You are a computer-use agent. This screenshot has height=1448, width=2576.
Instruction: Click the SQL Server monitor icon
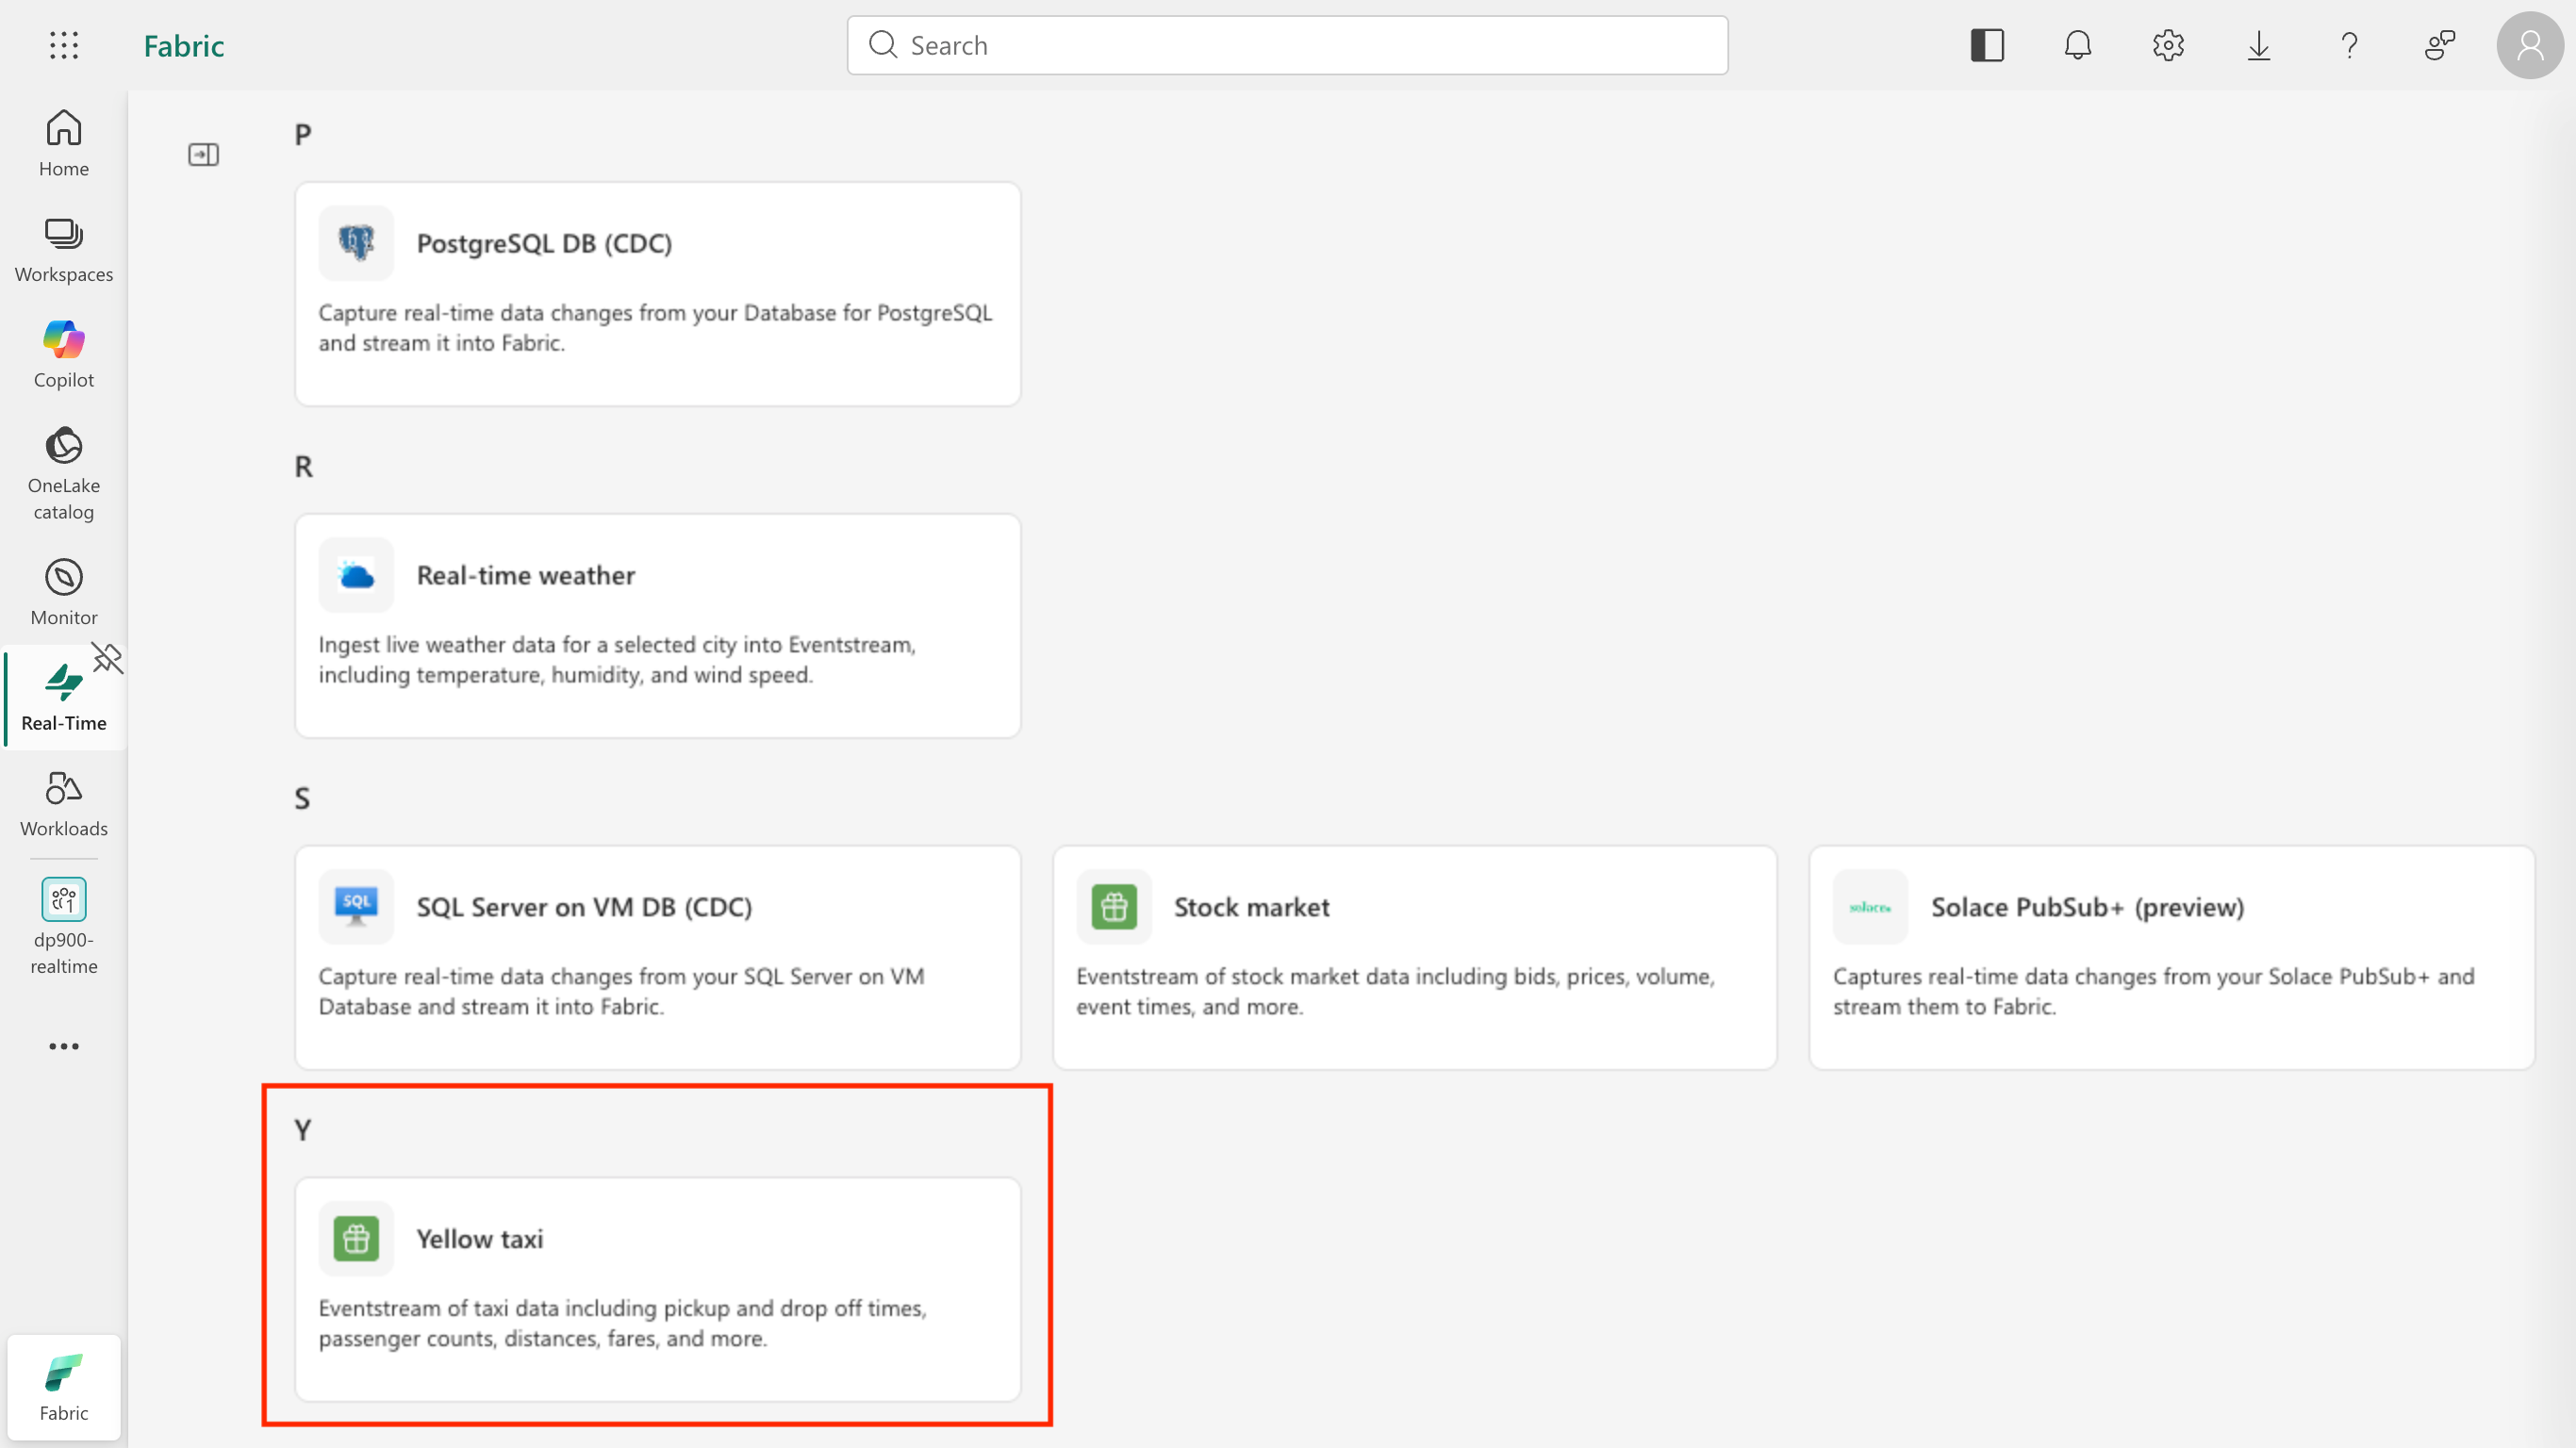click(356, 907)
